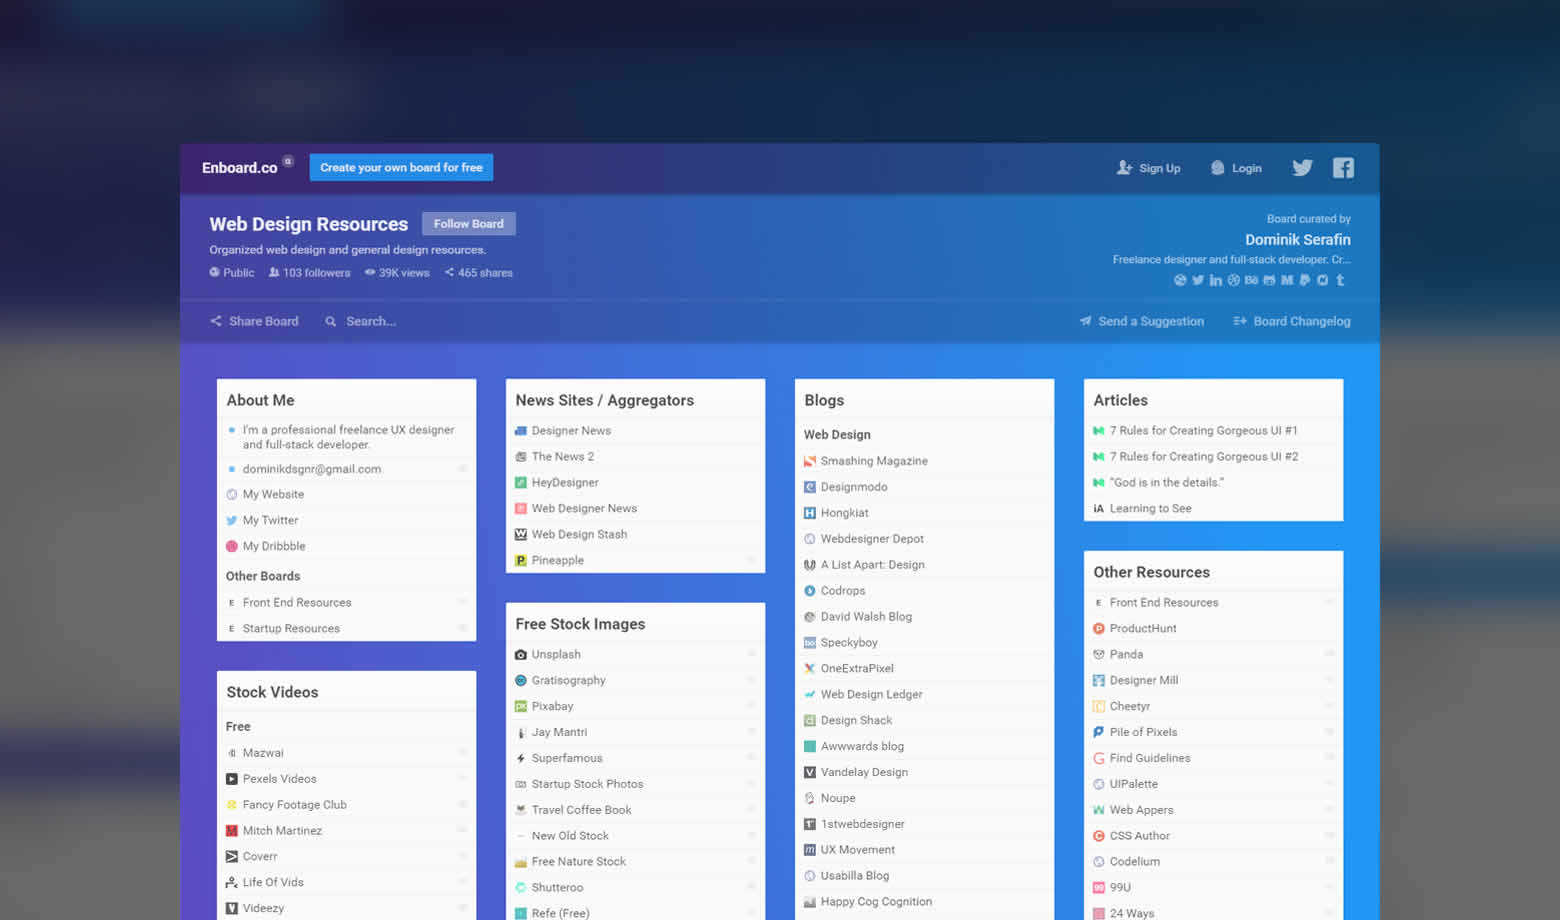1560x920 pixels.
Task: Open the Board Changelog
Action: pyautogui.click(x=1292, y=322)
